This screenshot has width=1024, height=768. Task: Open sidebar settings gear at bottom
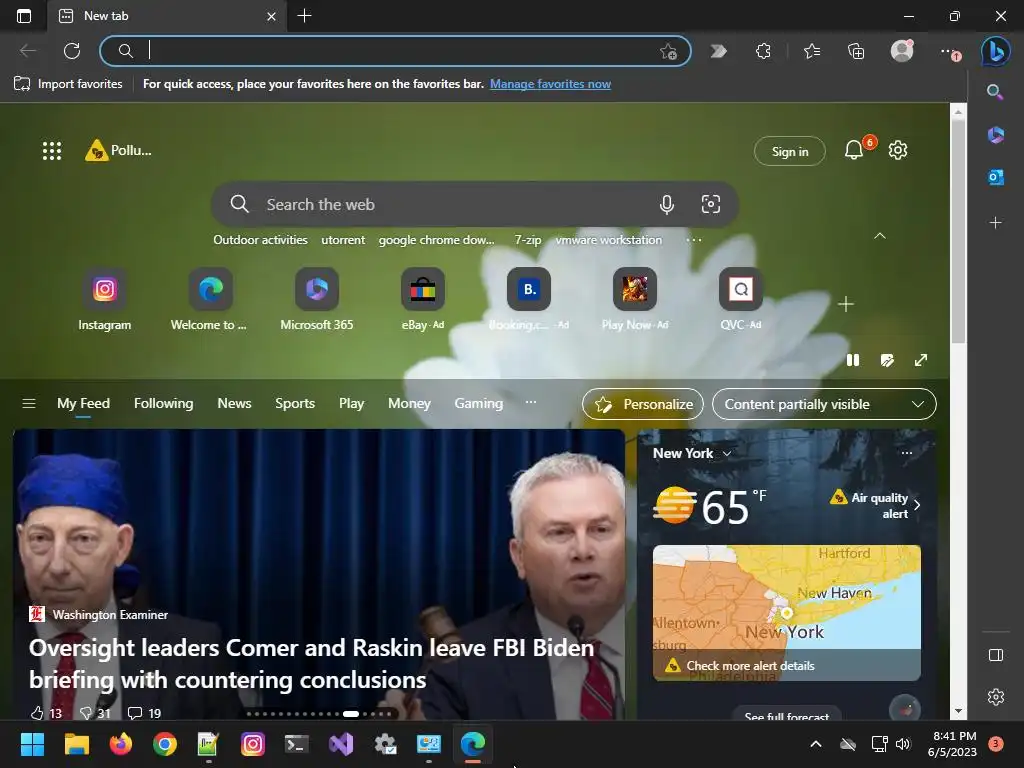995,697
